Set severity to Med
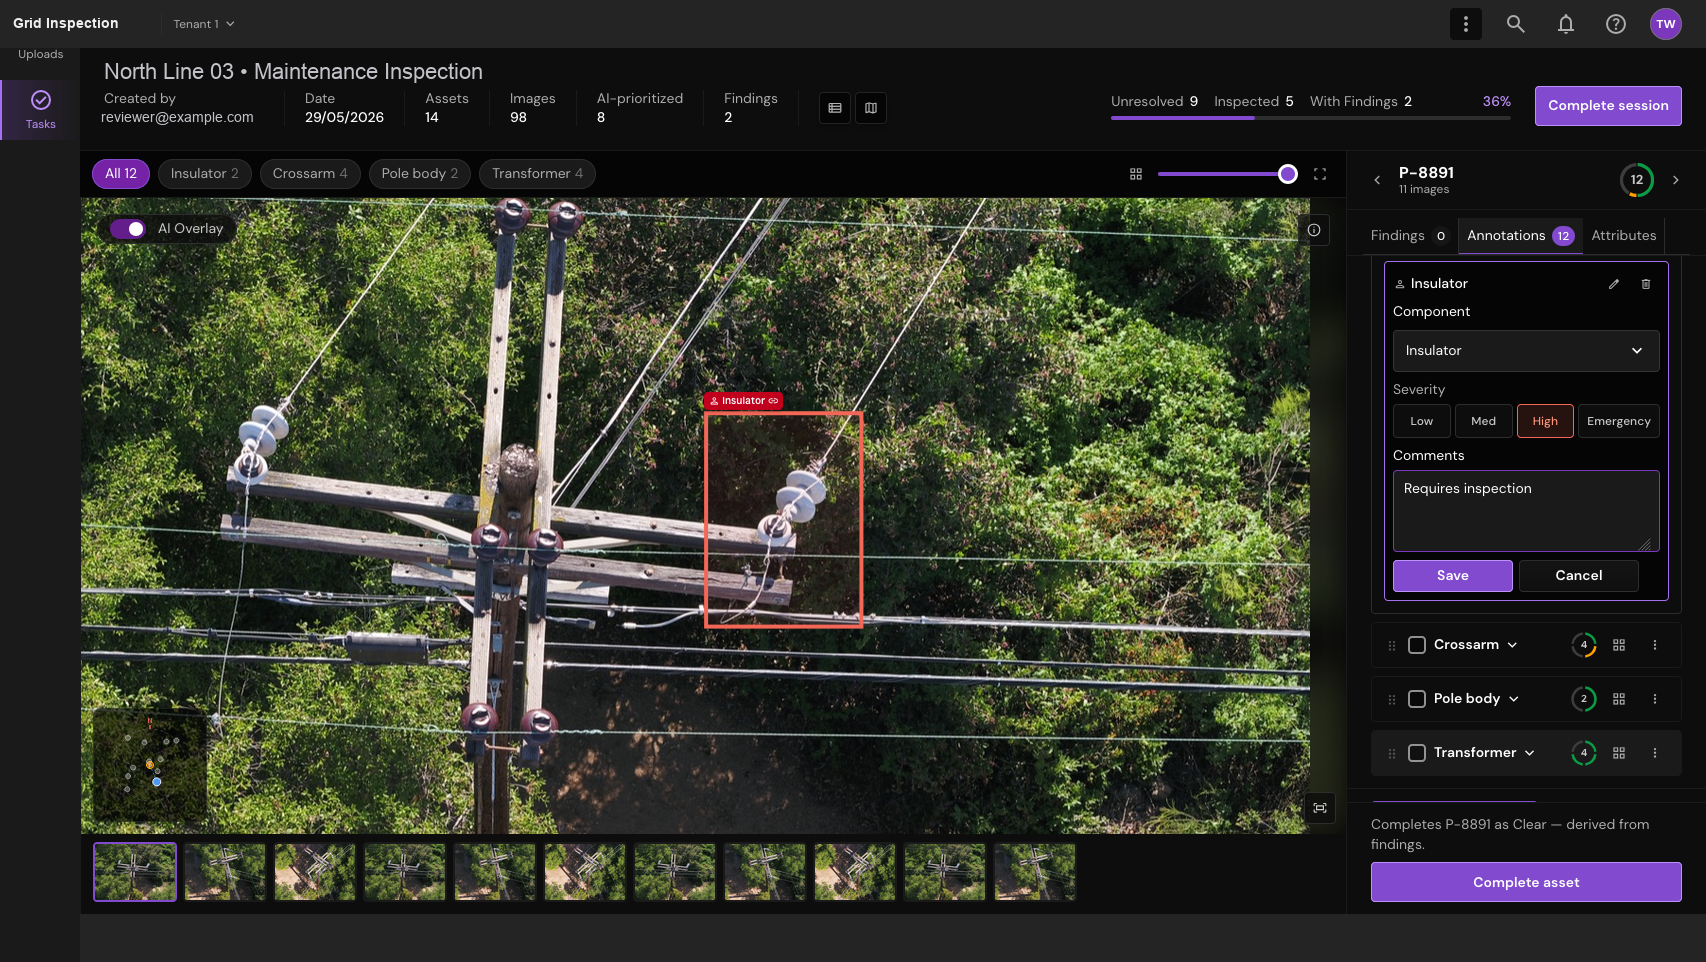 click(1484, 421)
